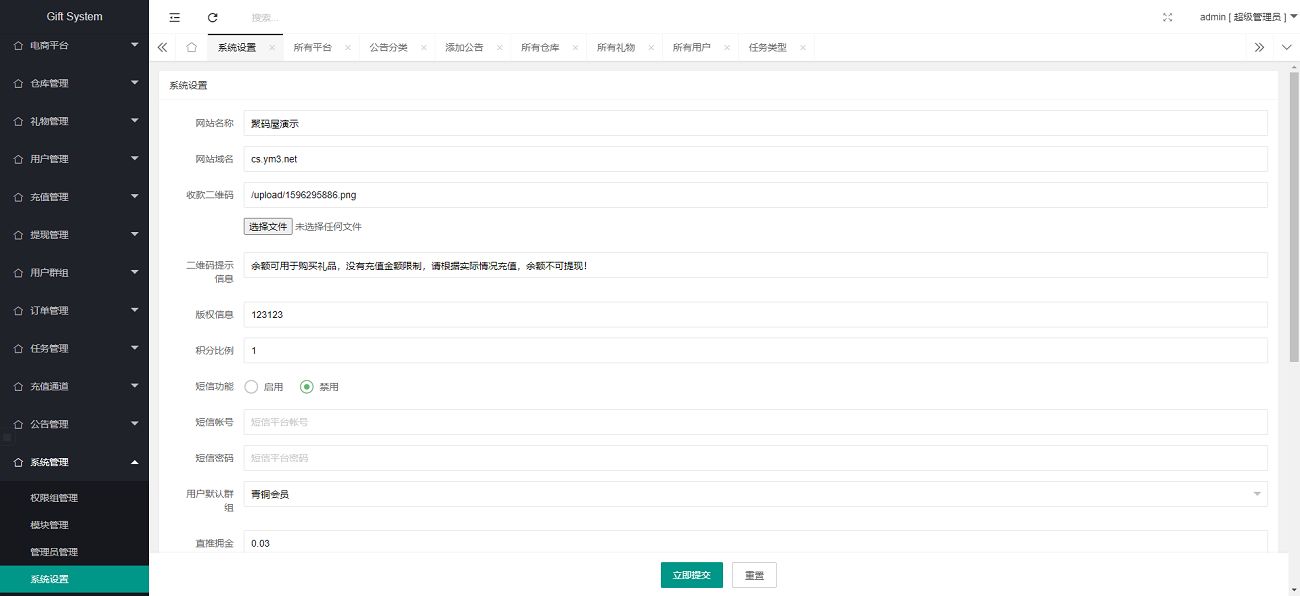Select the 启用 radio for SMS function

point(252,387)
